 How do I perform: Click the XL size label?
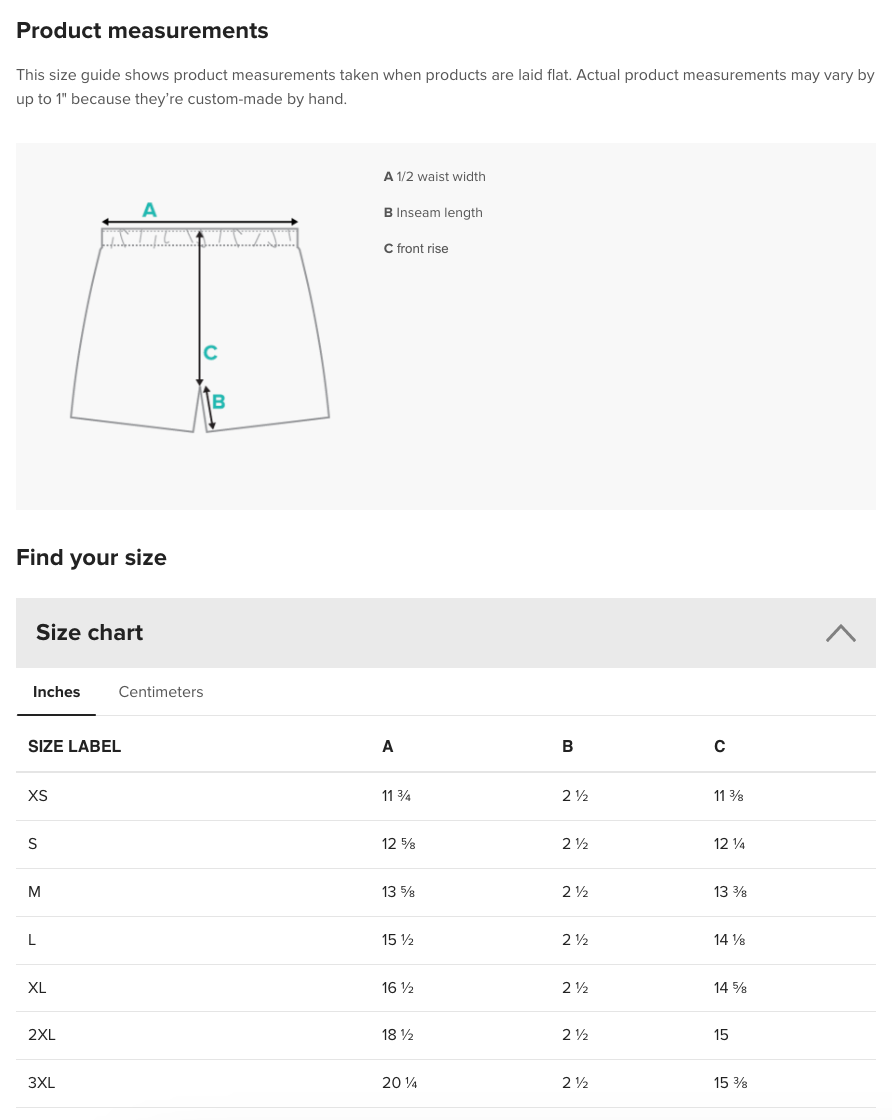[x=38, y=988]
